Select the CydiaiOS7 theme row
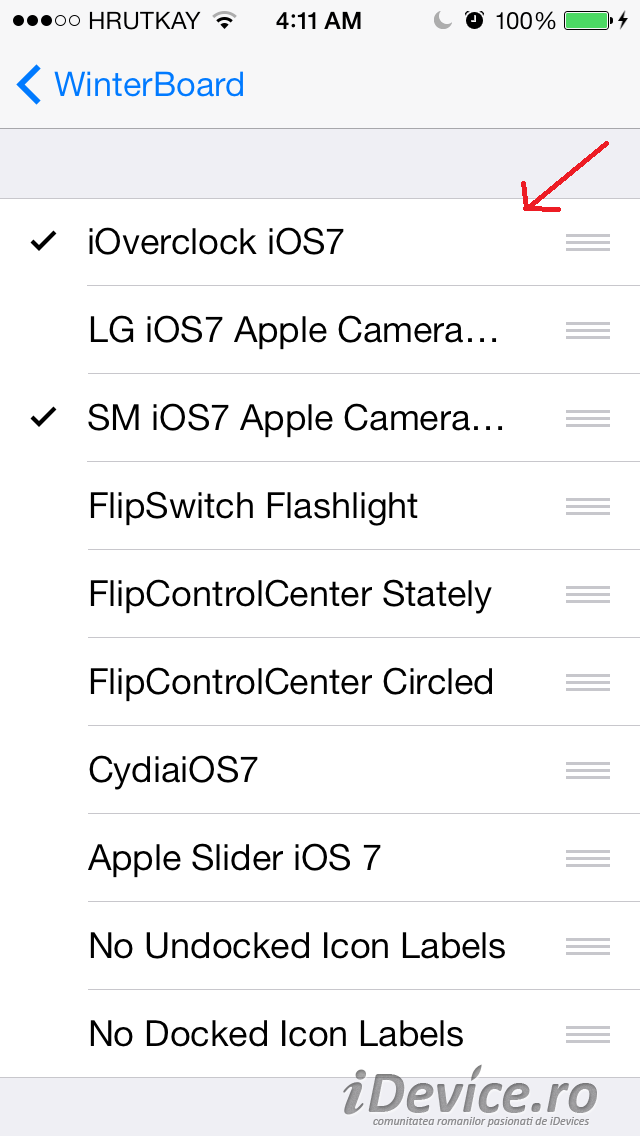Viewport: 640px width, 1136px height. pos(173,770)
